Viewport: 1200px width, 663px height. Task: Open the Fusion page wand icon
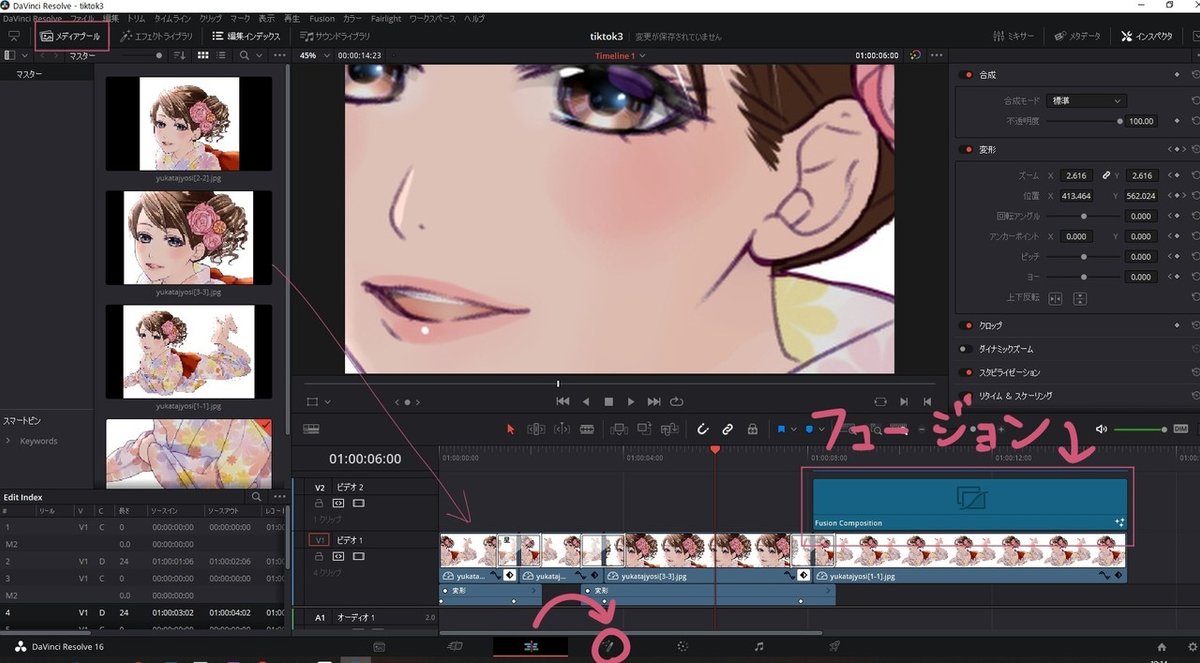pyautogui.click(x=607, y=647)
